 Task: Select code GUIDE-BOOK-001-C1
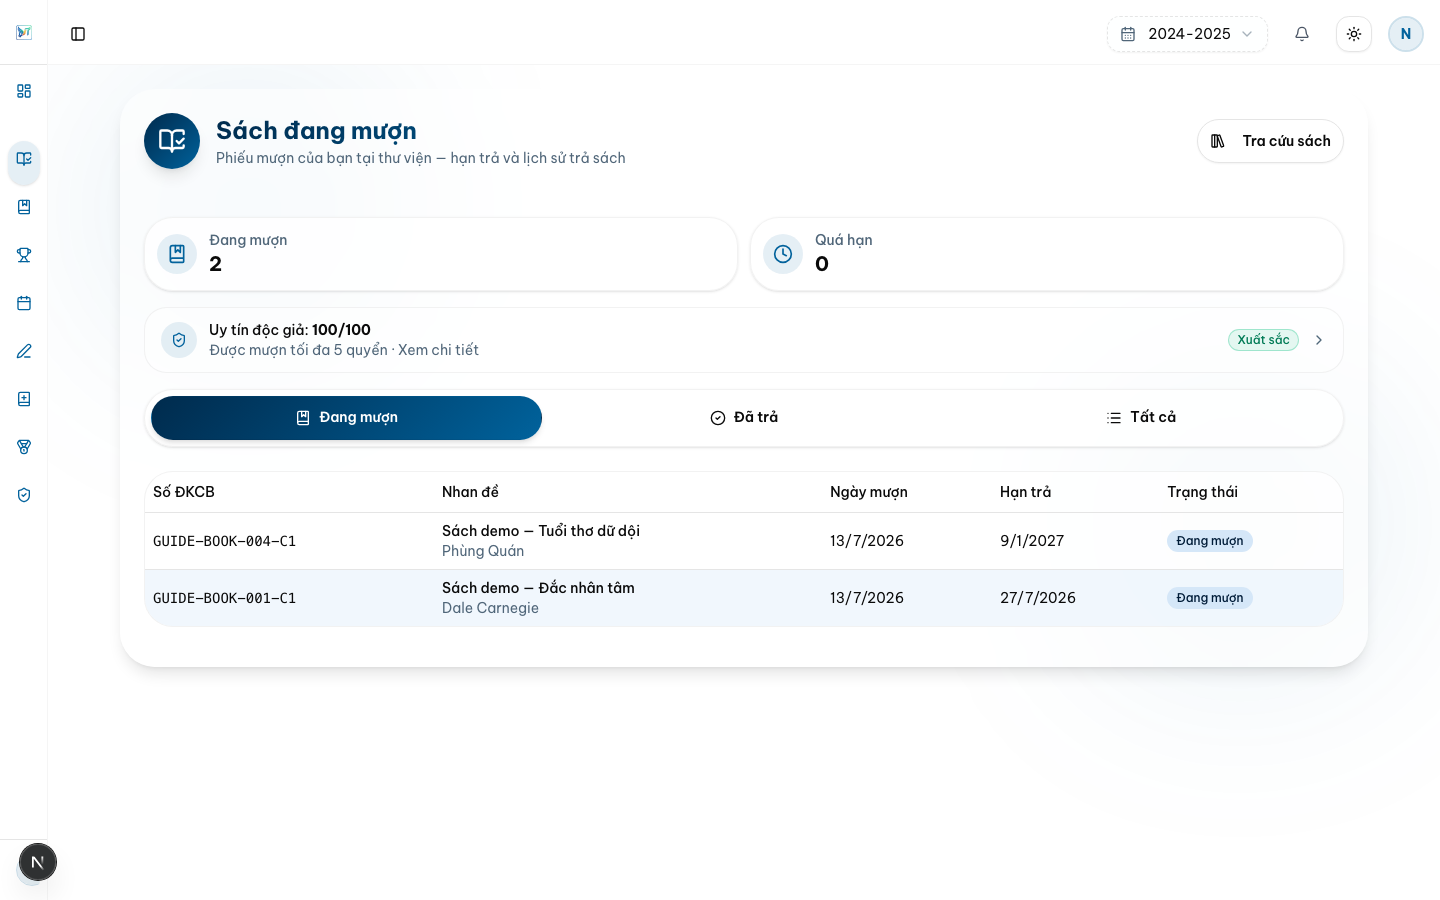224,598
